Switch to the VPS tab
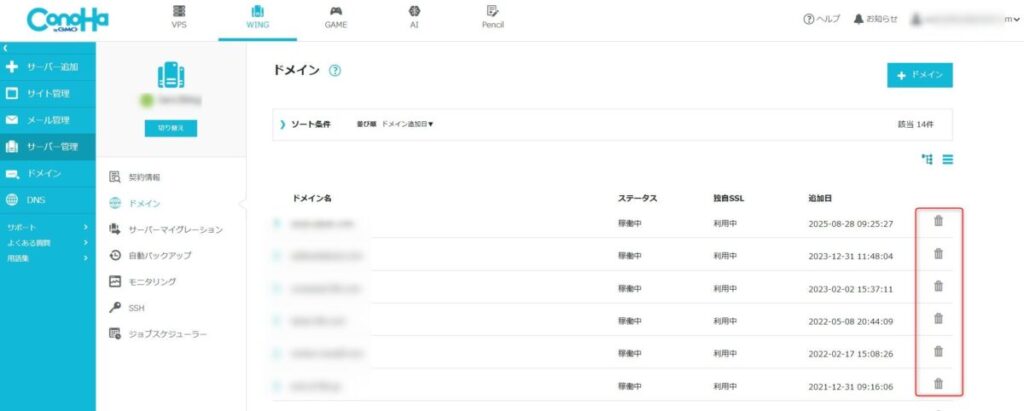Screen dimensions: 1024x411 click(x=179, y=18)
